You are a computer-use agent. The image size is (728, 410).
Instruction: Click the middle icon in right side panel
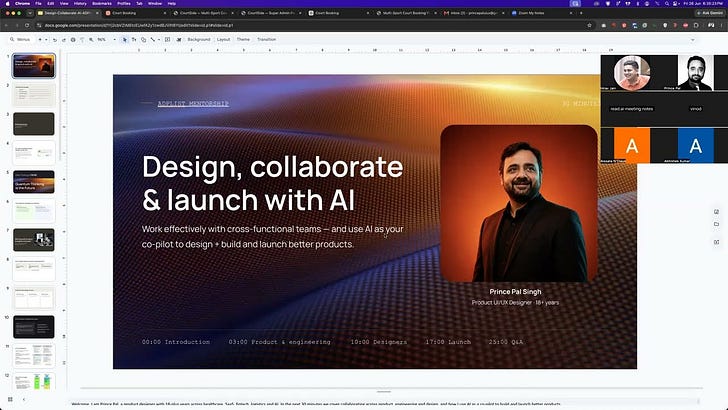[x=716, y=224]
